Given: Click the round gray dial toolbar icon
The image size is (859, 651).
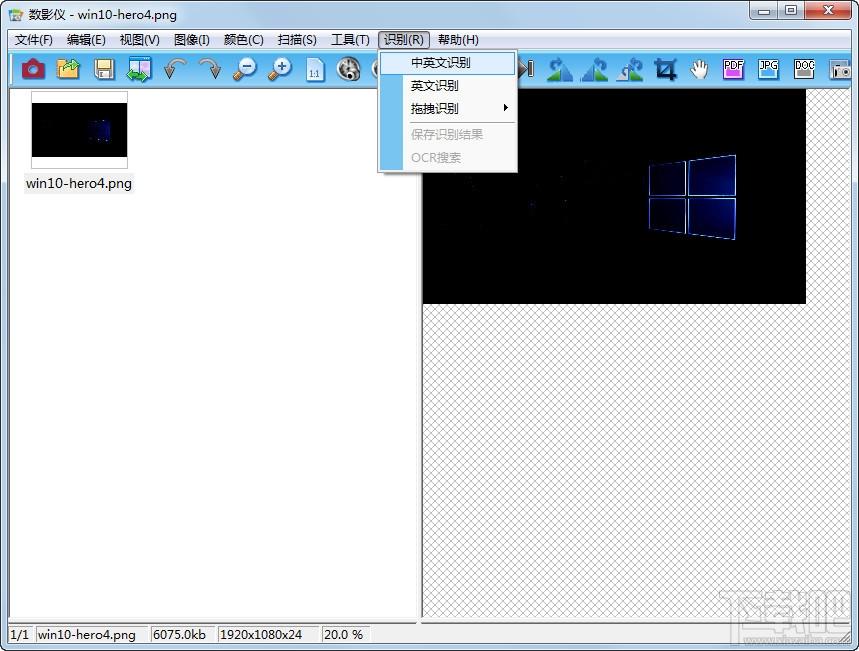Looking at the screenshot, I should [349, 70].
